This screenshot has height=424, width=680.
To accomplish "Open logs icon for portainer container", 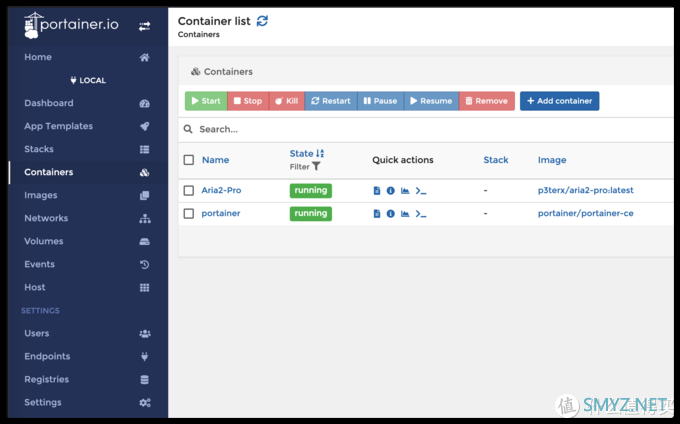I will pyautogui.click(x=376, y=214).
